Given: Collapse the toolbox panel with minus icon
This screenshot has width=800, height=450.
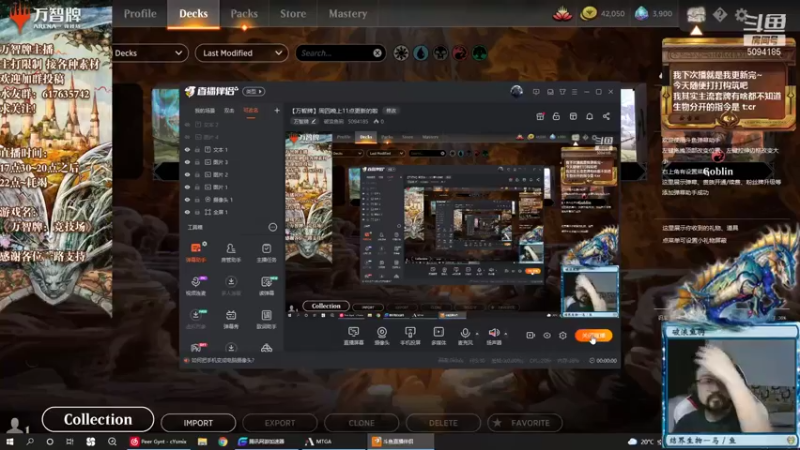Looking at the screenshot, I should point(273,227).
